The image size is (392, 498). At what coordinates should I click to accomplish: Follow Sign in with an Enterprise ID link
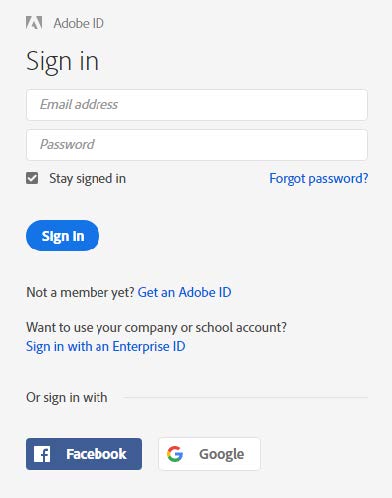(x=106, y=347)
